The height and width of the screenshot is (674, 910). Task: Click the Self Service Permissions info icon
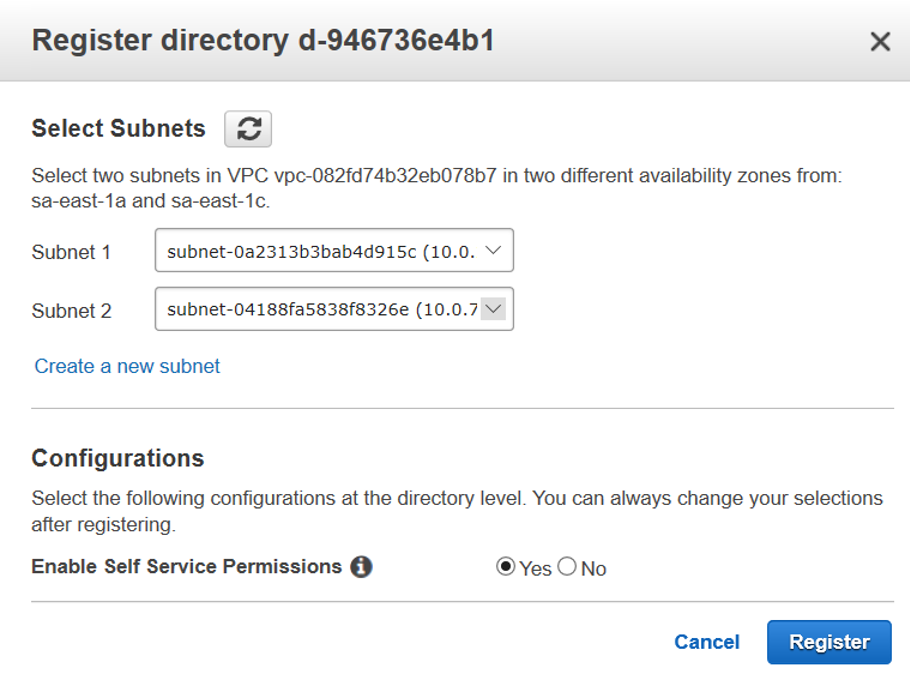pyautogui.click(x=361, y=567)
